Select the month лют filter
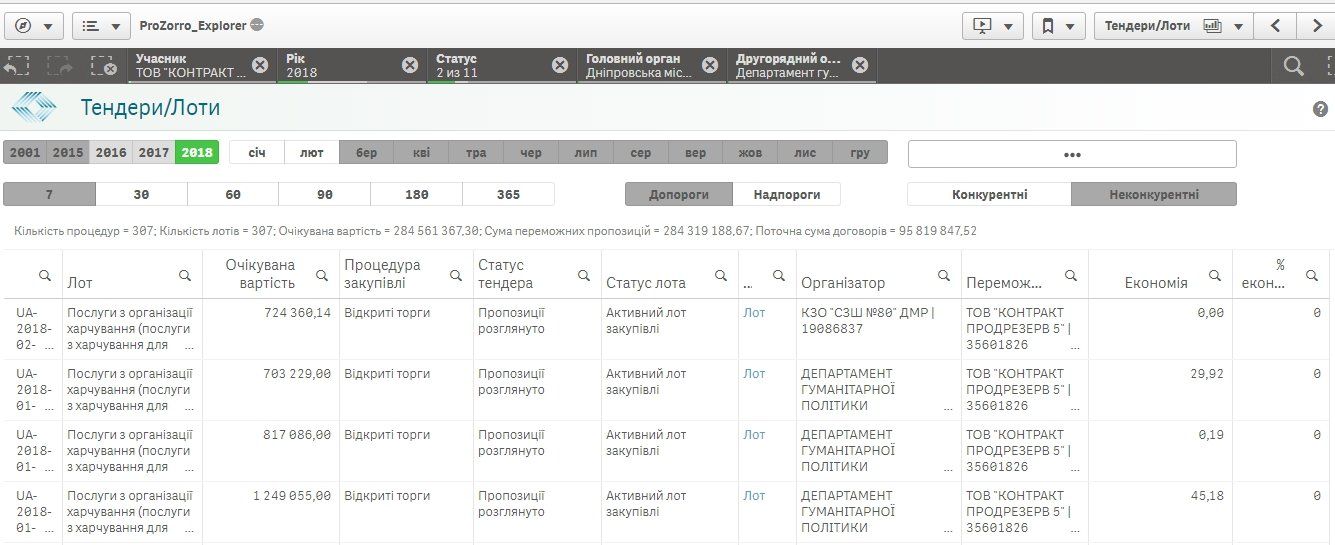 [312, 153]
